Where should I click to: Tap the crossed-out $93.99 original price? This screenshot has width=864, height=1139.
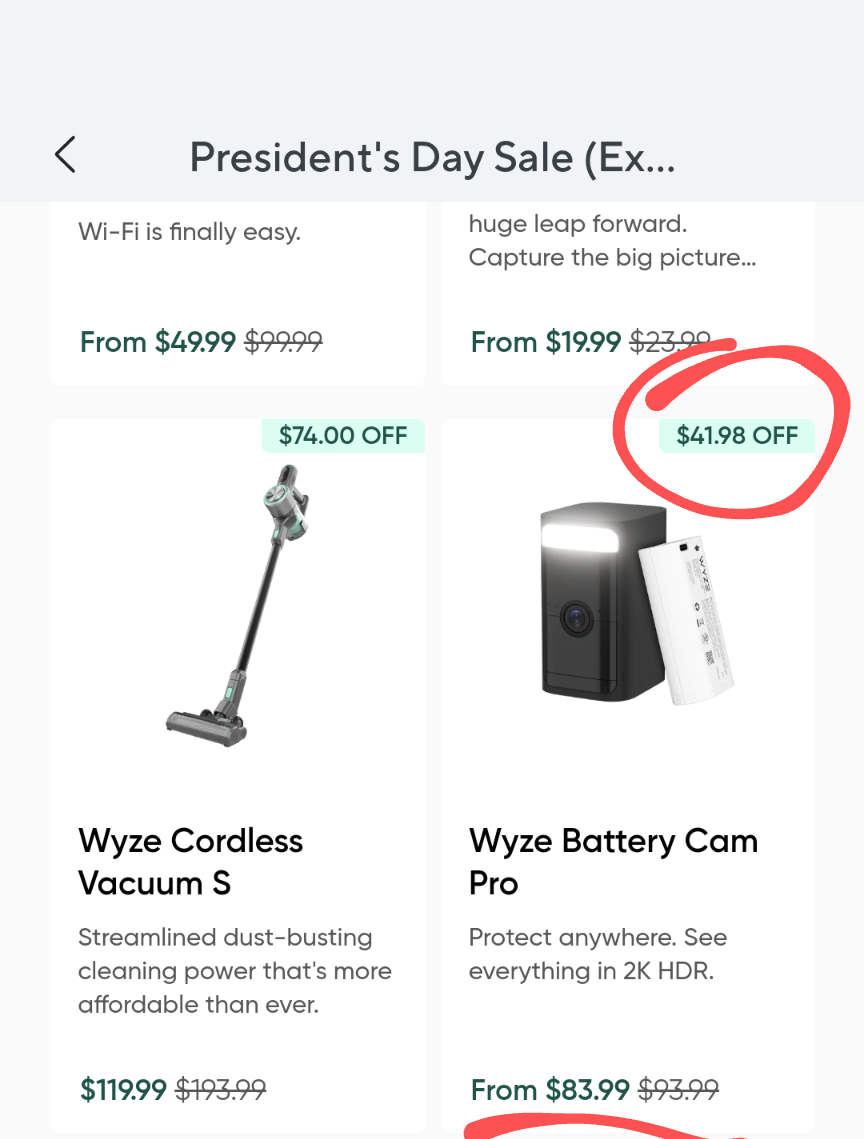point(678,1089)
